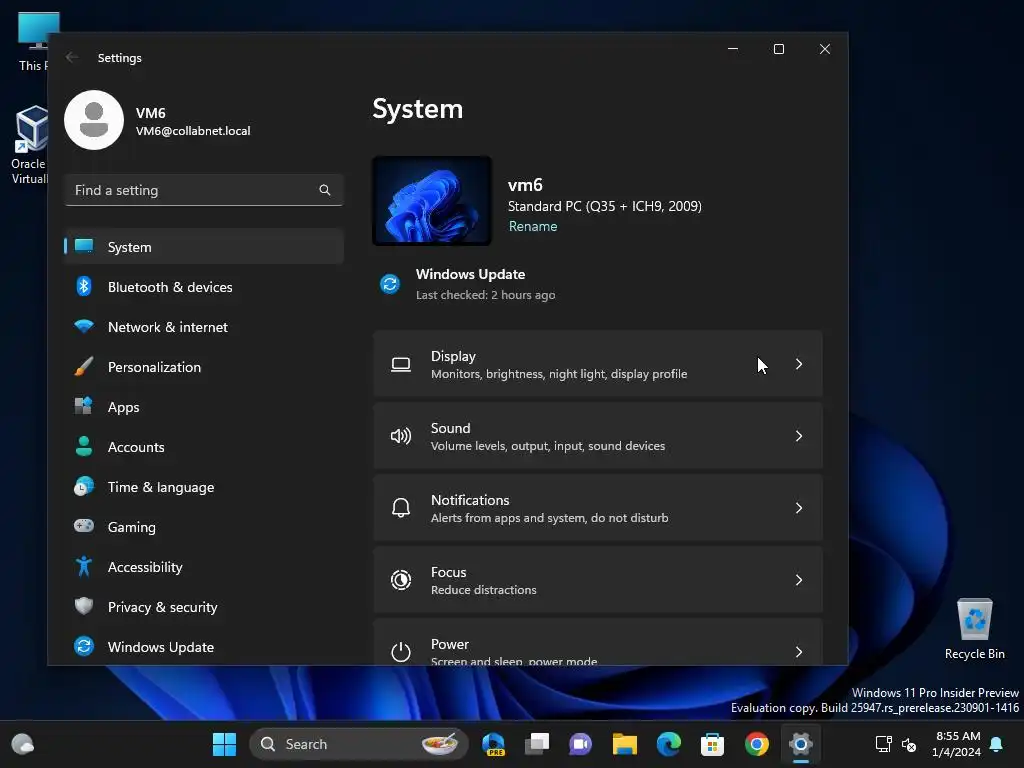Screen dimensions: 1024x768
Task: Open Task View from taskbar
Action: click(x=537, y=744)
